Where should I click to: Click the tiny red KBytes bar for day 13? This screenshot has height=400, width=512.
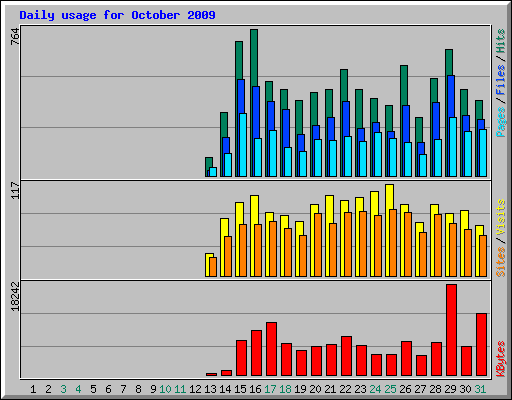pyautogui.click(x=212, y=375)
